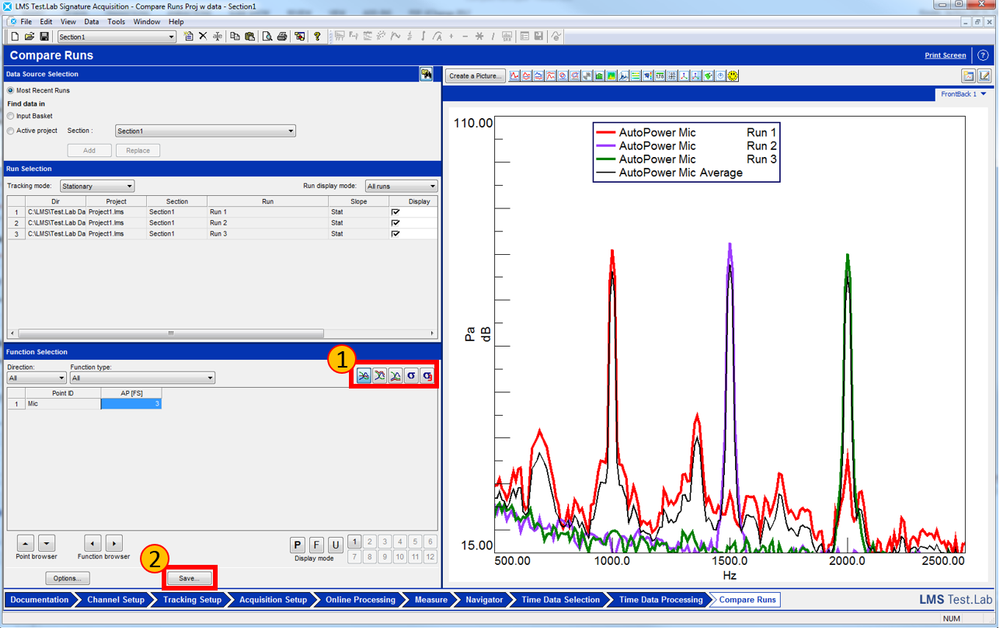The image size is (999, 628).
Task: Select the Active project radio button
Action: pos(10,131)
